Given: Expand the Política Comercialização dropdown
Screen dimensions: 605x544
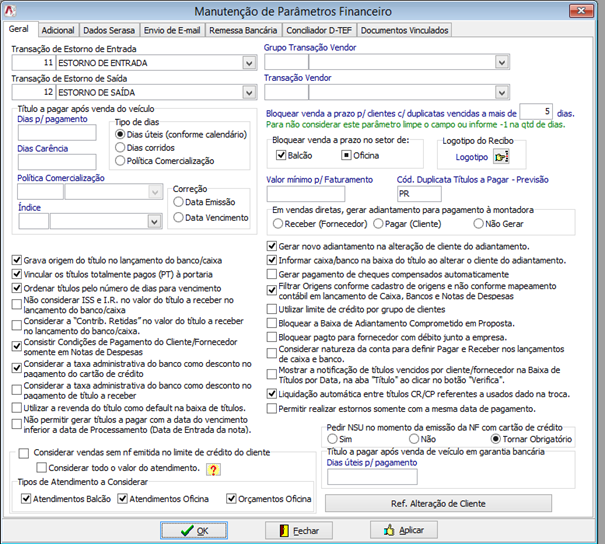Looking at the screenshot, I should click(x=155, y=192).
